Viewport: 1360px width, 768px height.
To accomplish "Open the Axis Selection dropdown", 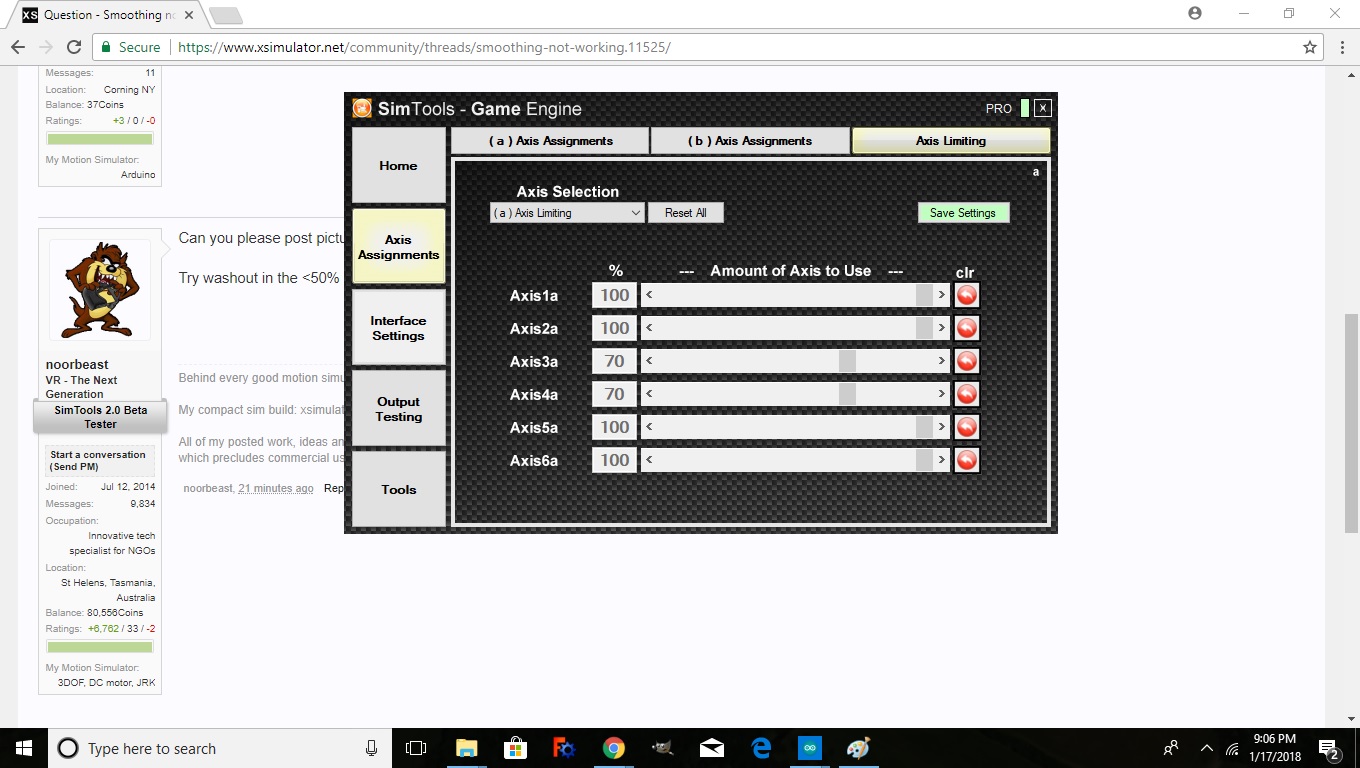I will pyautogui.click(x=567, y=213).
